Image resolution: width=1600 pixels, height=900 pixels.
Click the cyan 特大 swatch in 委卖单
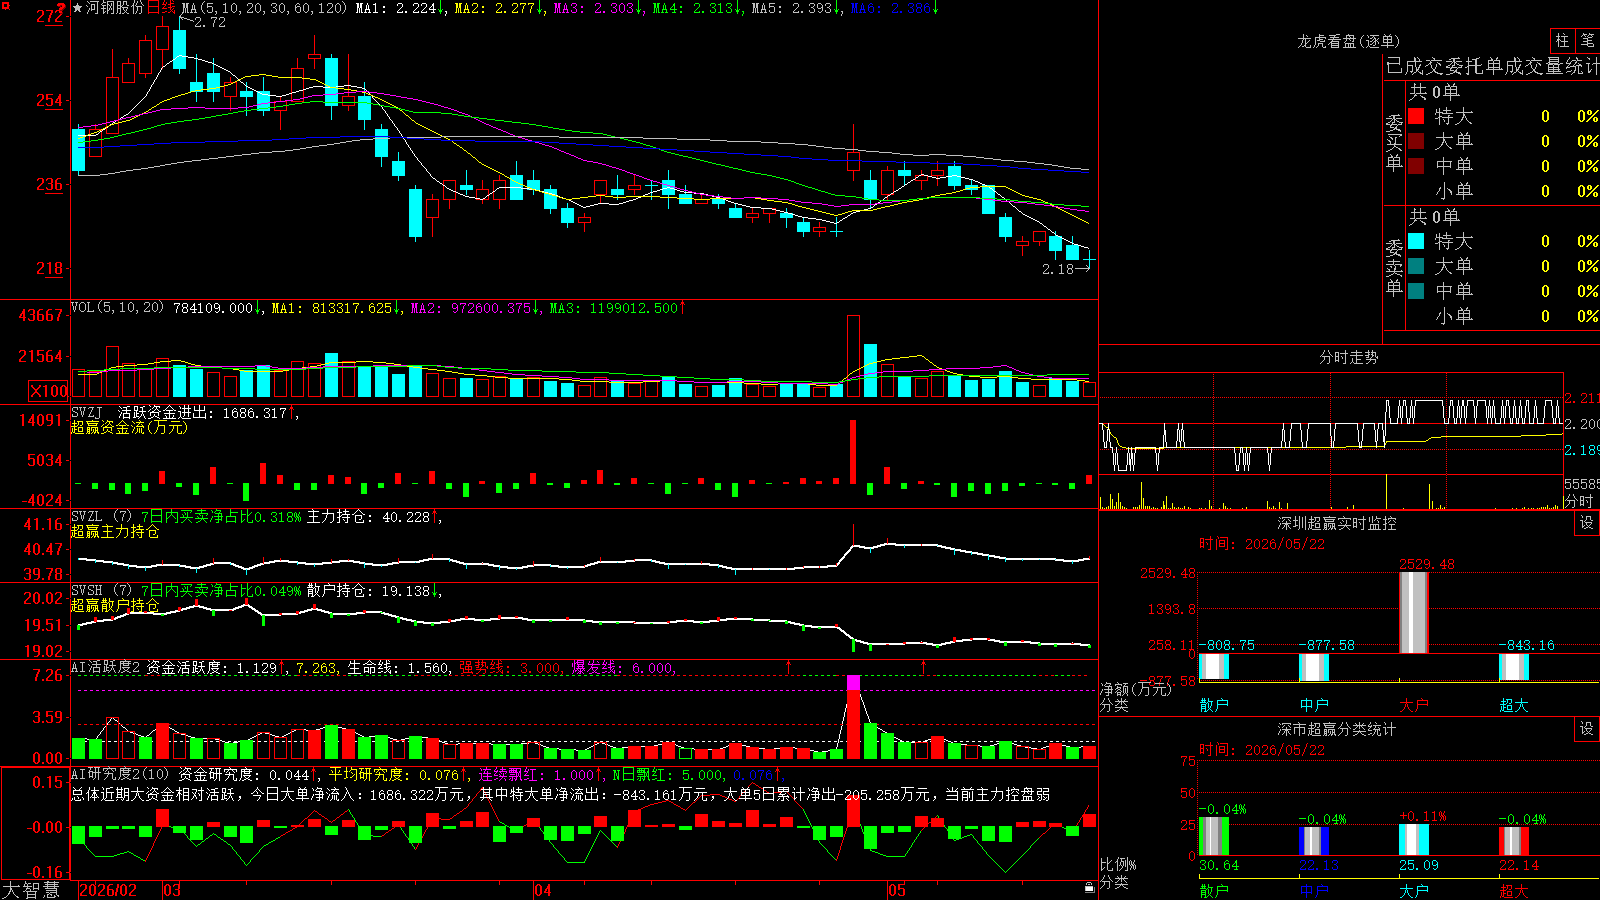[1416, 241]
